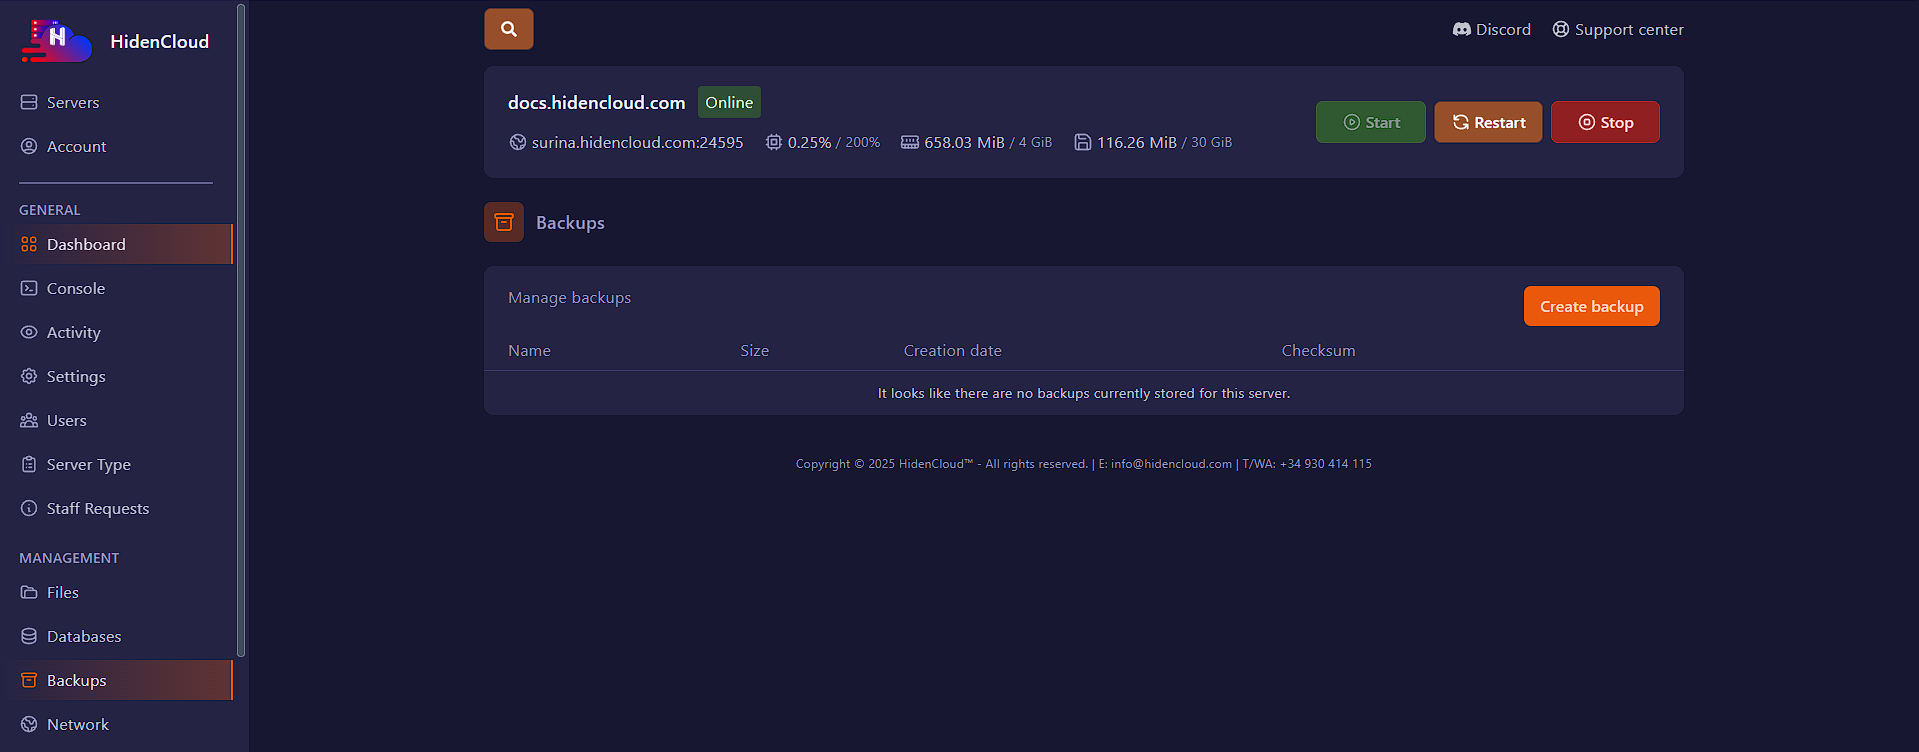Stop the server with red button
The image size is (1919, 752).
(1604, 122)
